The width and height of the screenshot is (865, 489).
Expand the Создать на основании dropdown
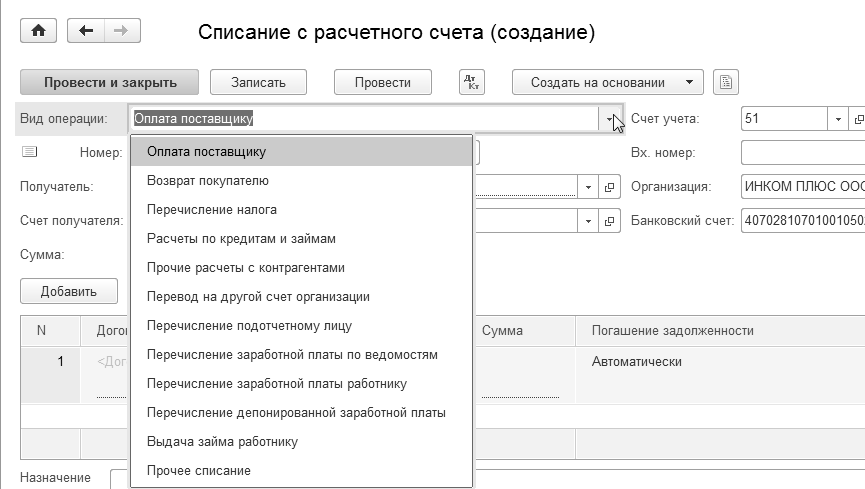(x=689, y=82)
